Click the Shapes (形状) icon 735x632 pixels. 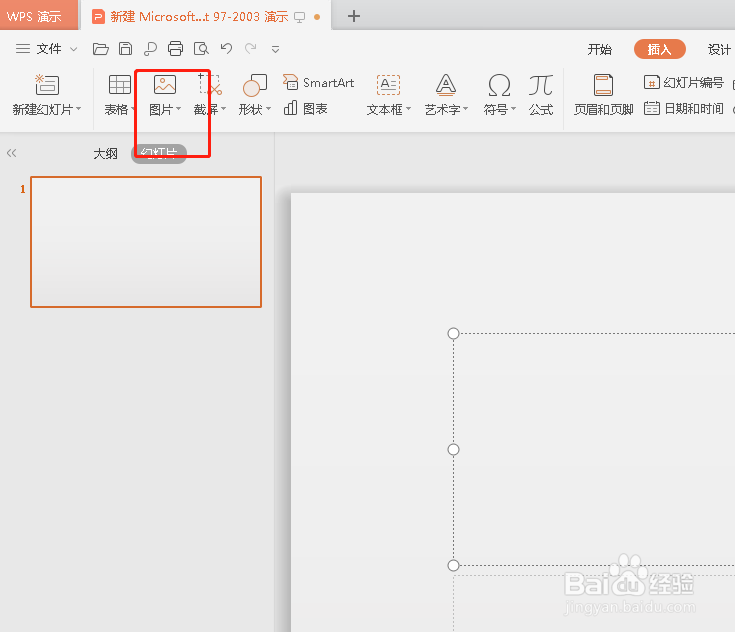[x=255, y=85]
